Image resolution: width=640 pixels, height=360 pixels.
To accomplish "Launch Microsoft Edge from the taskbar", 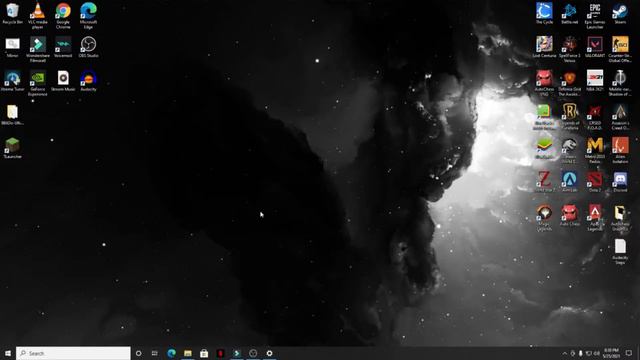I will pyautogui.click(x=171, y=353).
